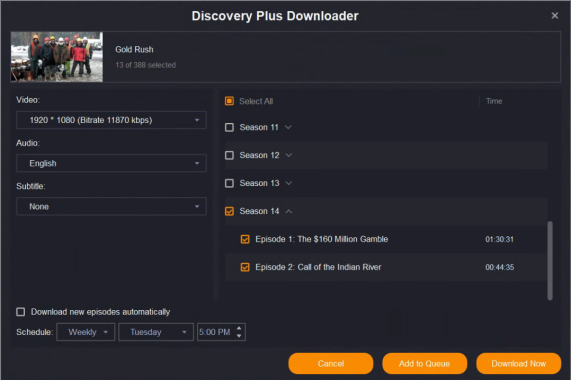This screenshot has width=571, height=380.
Task: Enable Download new episodes automatically
Action: point(21,312)
